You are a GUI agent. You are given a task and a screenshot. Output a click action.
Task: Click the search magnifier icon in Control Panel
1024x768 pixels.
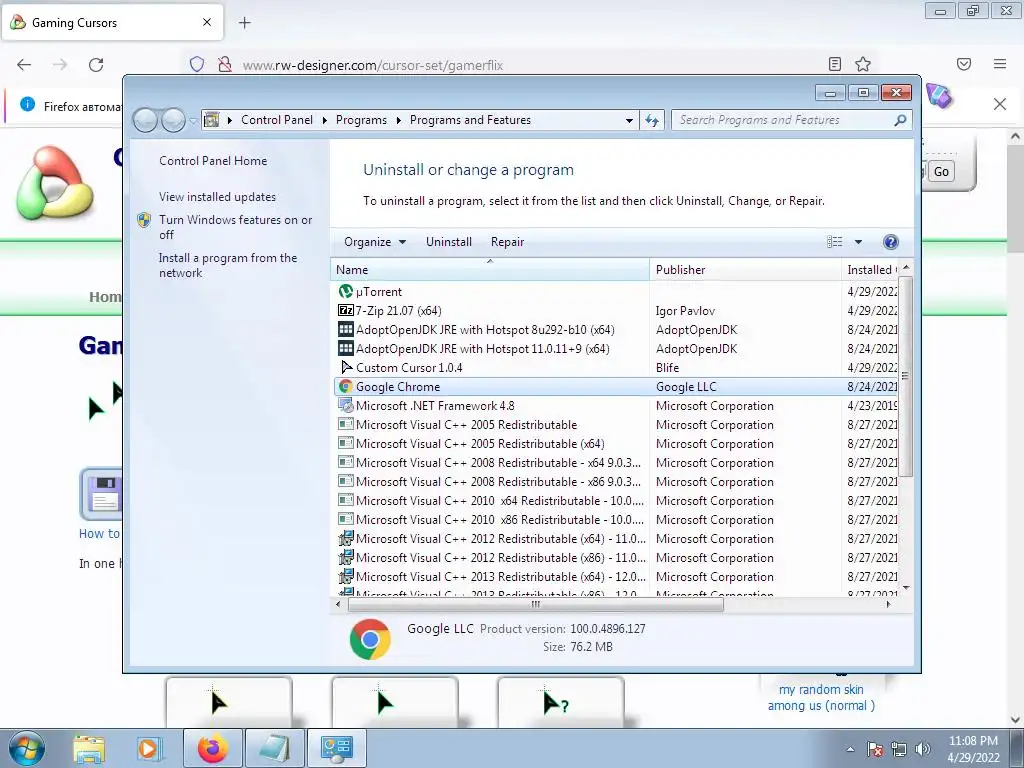pos(900,120)
